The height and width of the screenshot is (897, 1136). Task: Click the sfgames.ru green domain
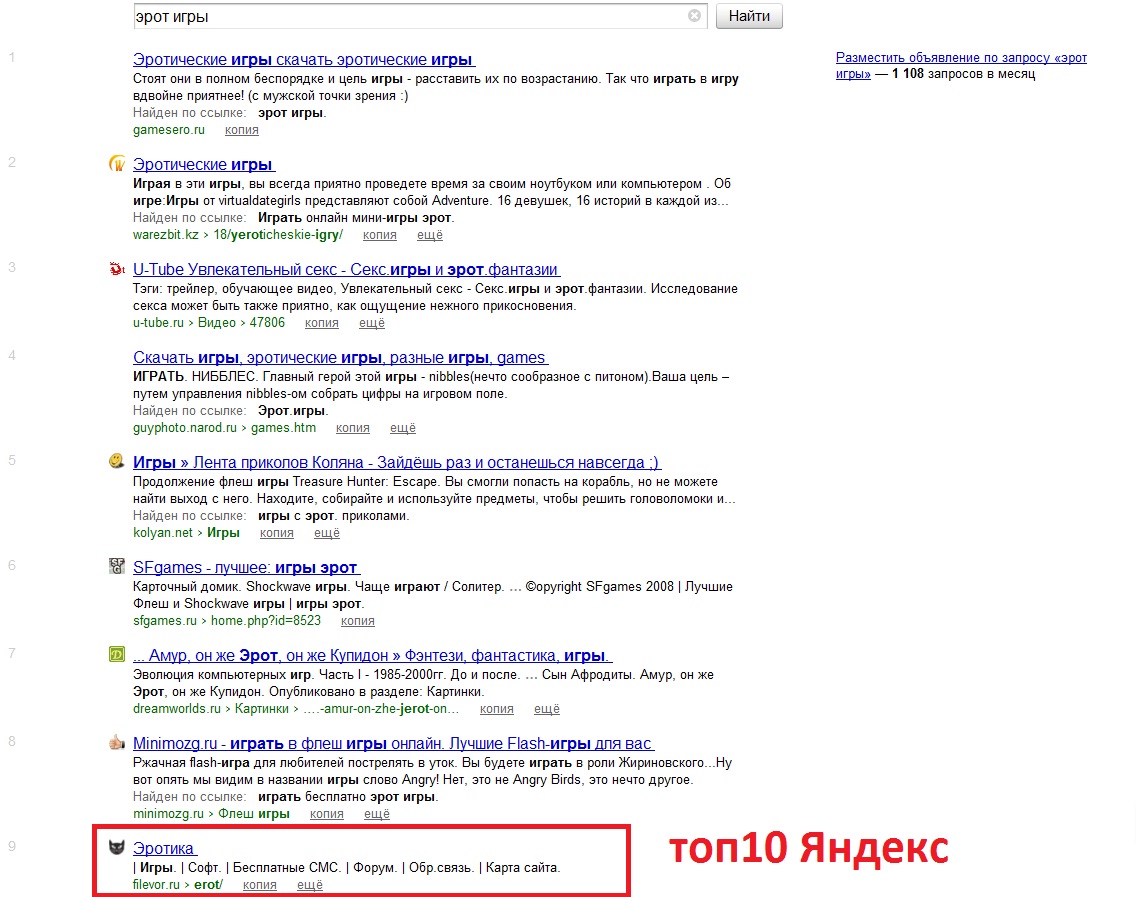164,620
